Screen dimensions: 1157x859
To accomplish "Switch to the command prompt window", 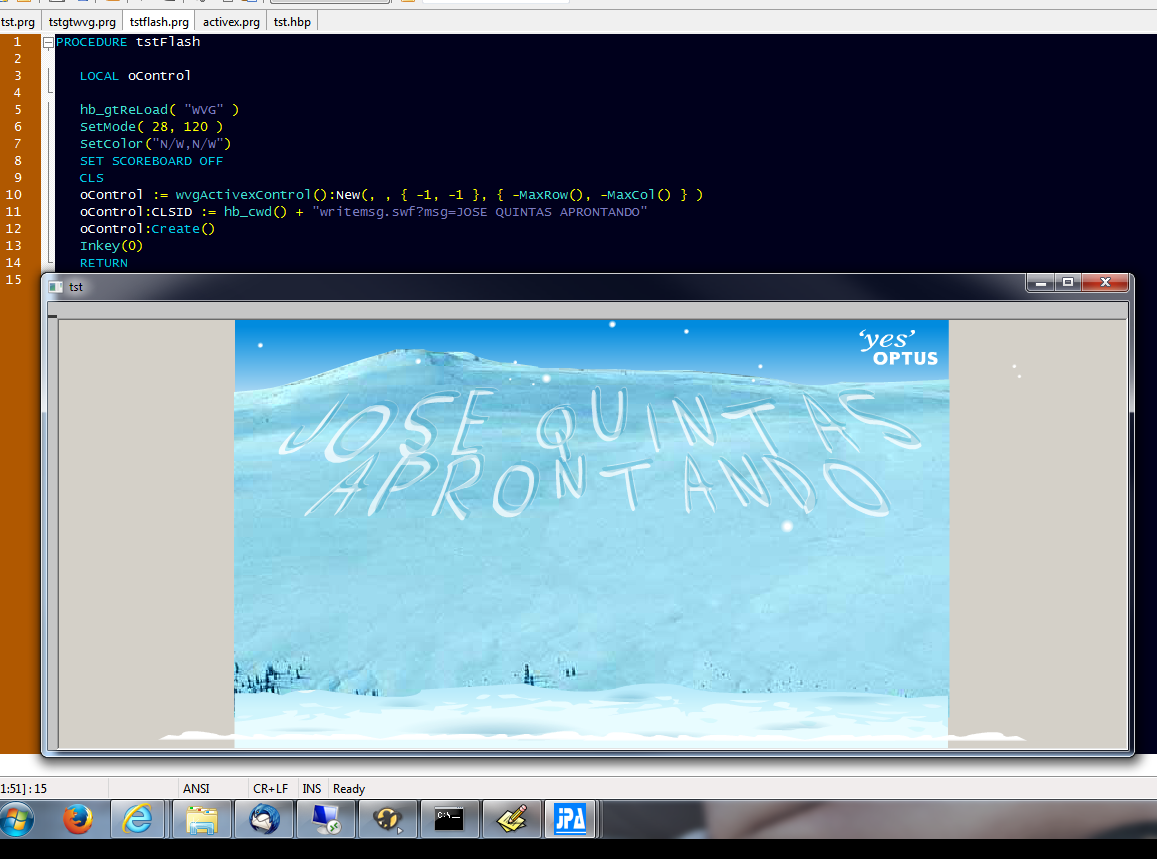I will 450,820.
